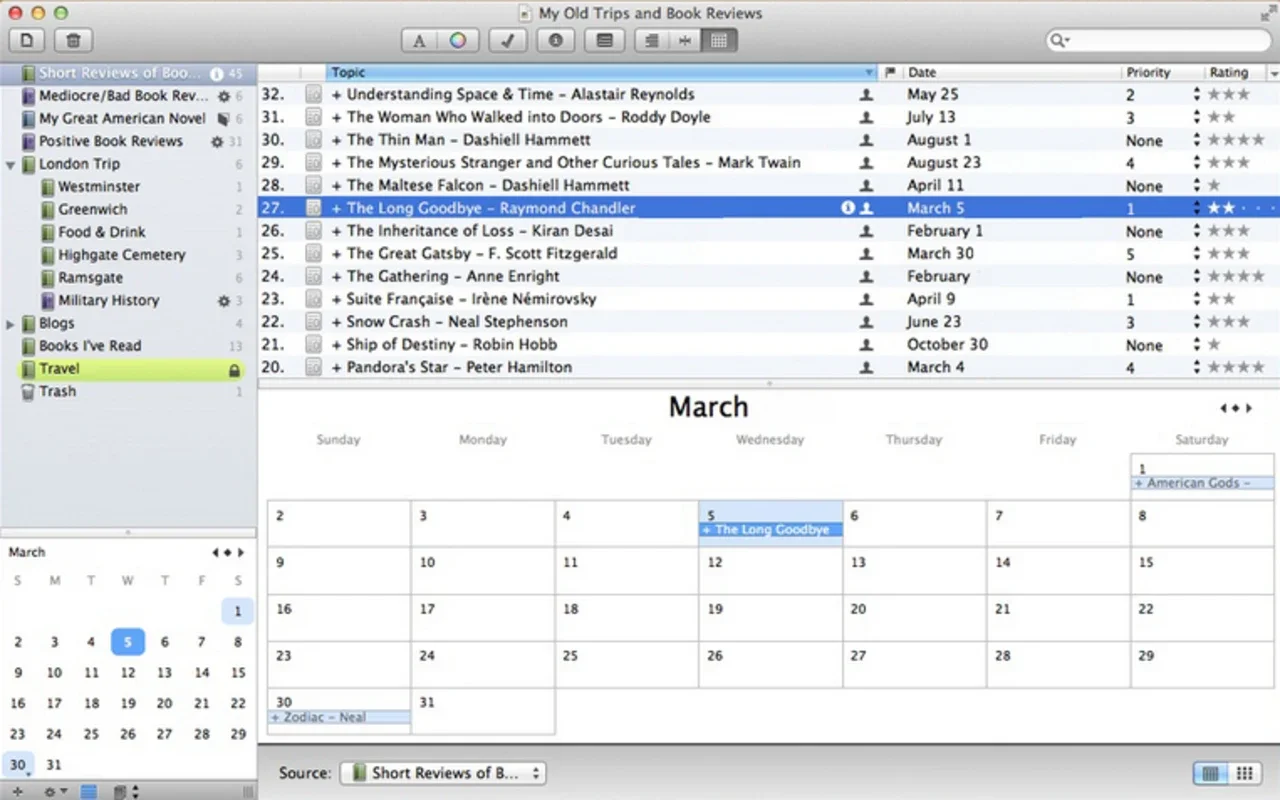This screenshot has height=800, width=1280.
Task: Jump to today dot in main calendar
Action: click(x=1236, y=408)
